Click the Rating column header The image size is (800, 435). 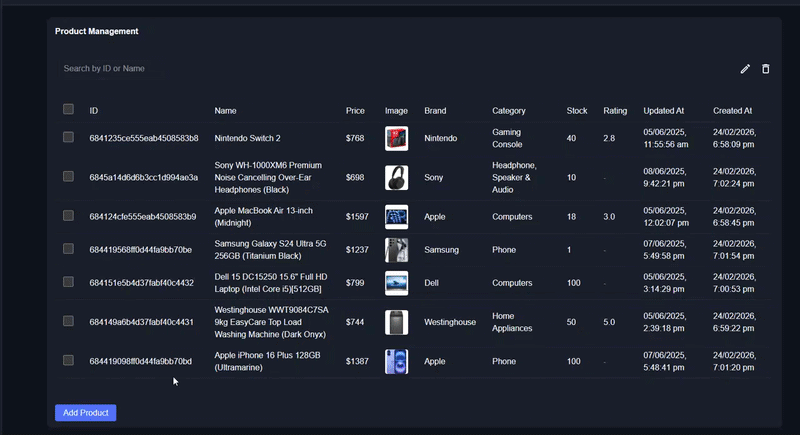615,111
